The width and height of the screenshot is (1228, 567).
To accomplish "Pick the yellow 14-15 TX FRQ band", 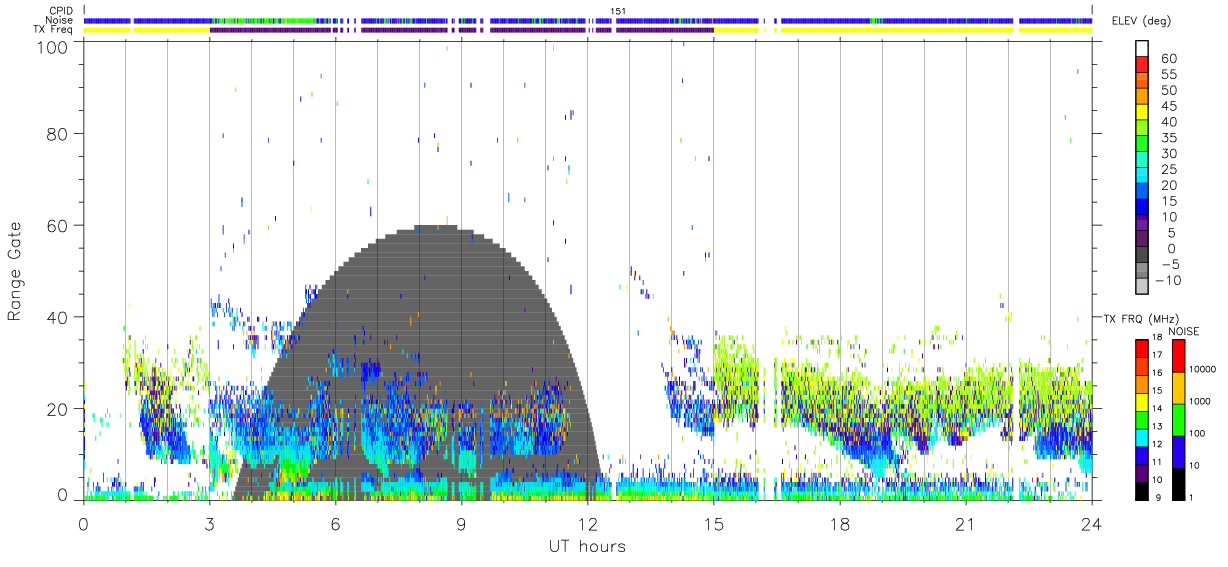I will (x=1141, y=400).
